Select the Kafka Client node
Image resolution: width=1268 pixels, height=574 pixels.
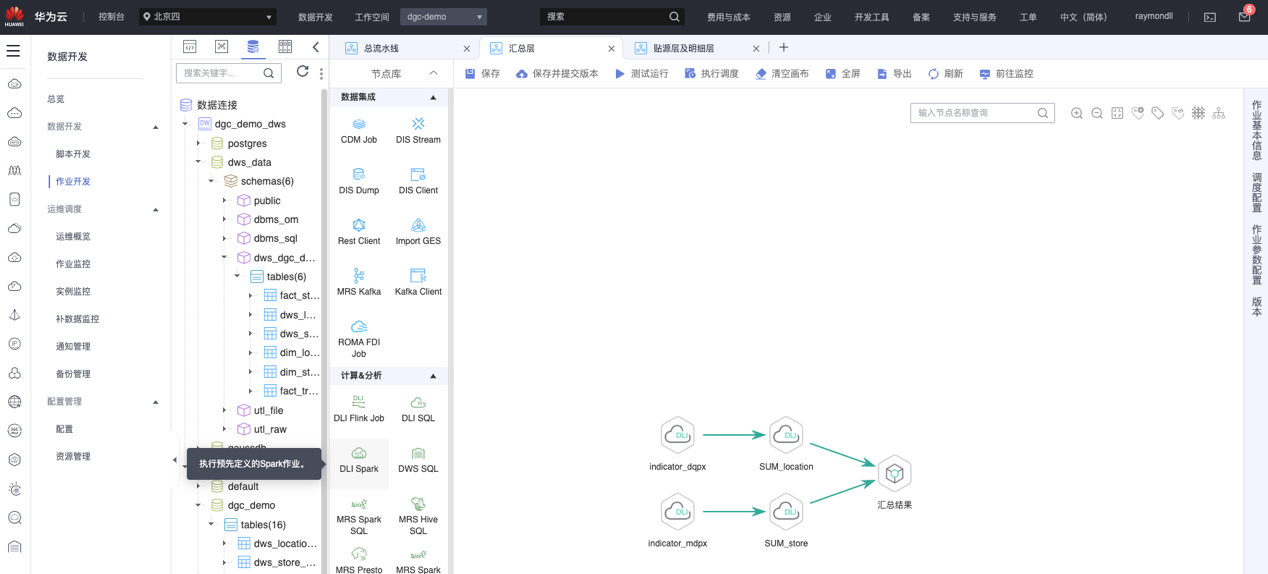pyautogui.click(x=418, y=283)
